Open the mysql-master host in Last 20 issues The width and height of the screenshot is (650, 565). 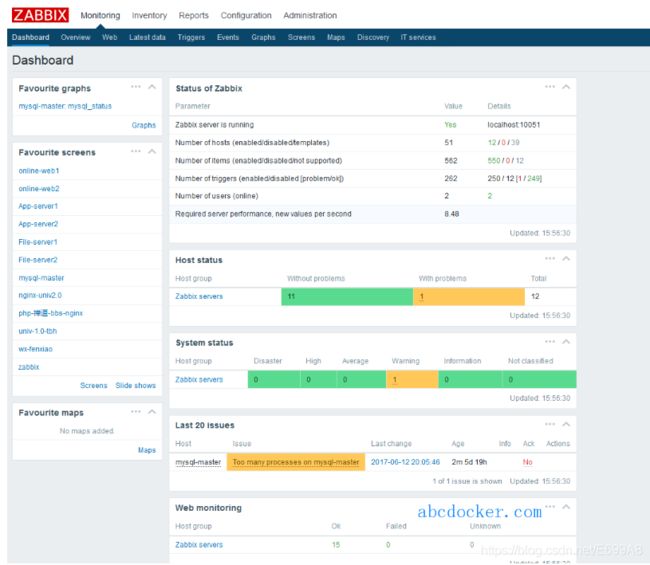click(198, 462)
